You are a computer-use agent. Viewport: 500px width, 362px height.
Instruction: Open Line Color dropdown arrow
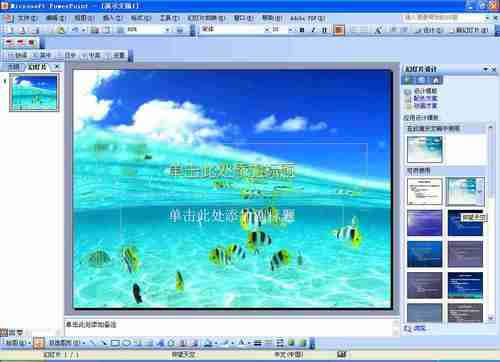tap(232, 343)
